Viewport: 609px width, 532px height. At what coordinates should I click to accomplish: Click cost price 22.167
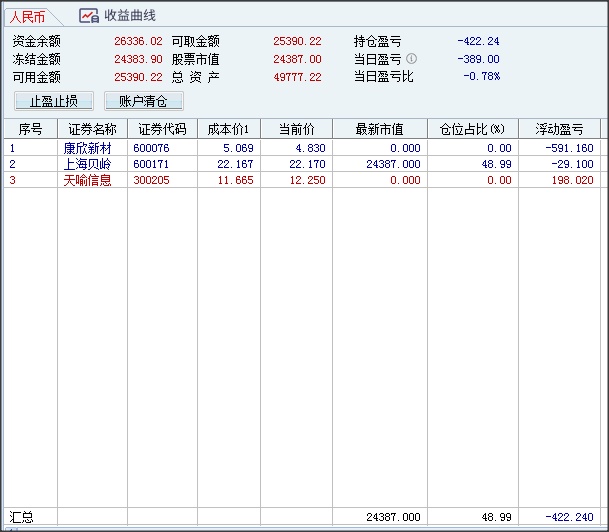(235, 164)
